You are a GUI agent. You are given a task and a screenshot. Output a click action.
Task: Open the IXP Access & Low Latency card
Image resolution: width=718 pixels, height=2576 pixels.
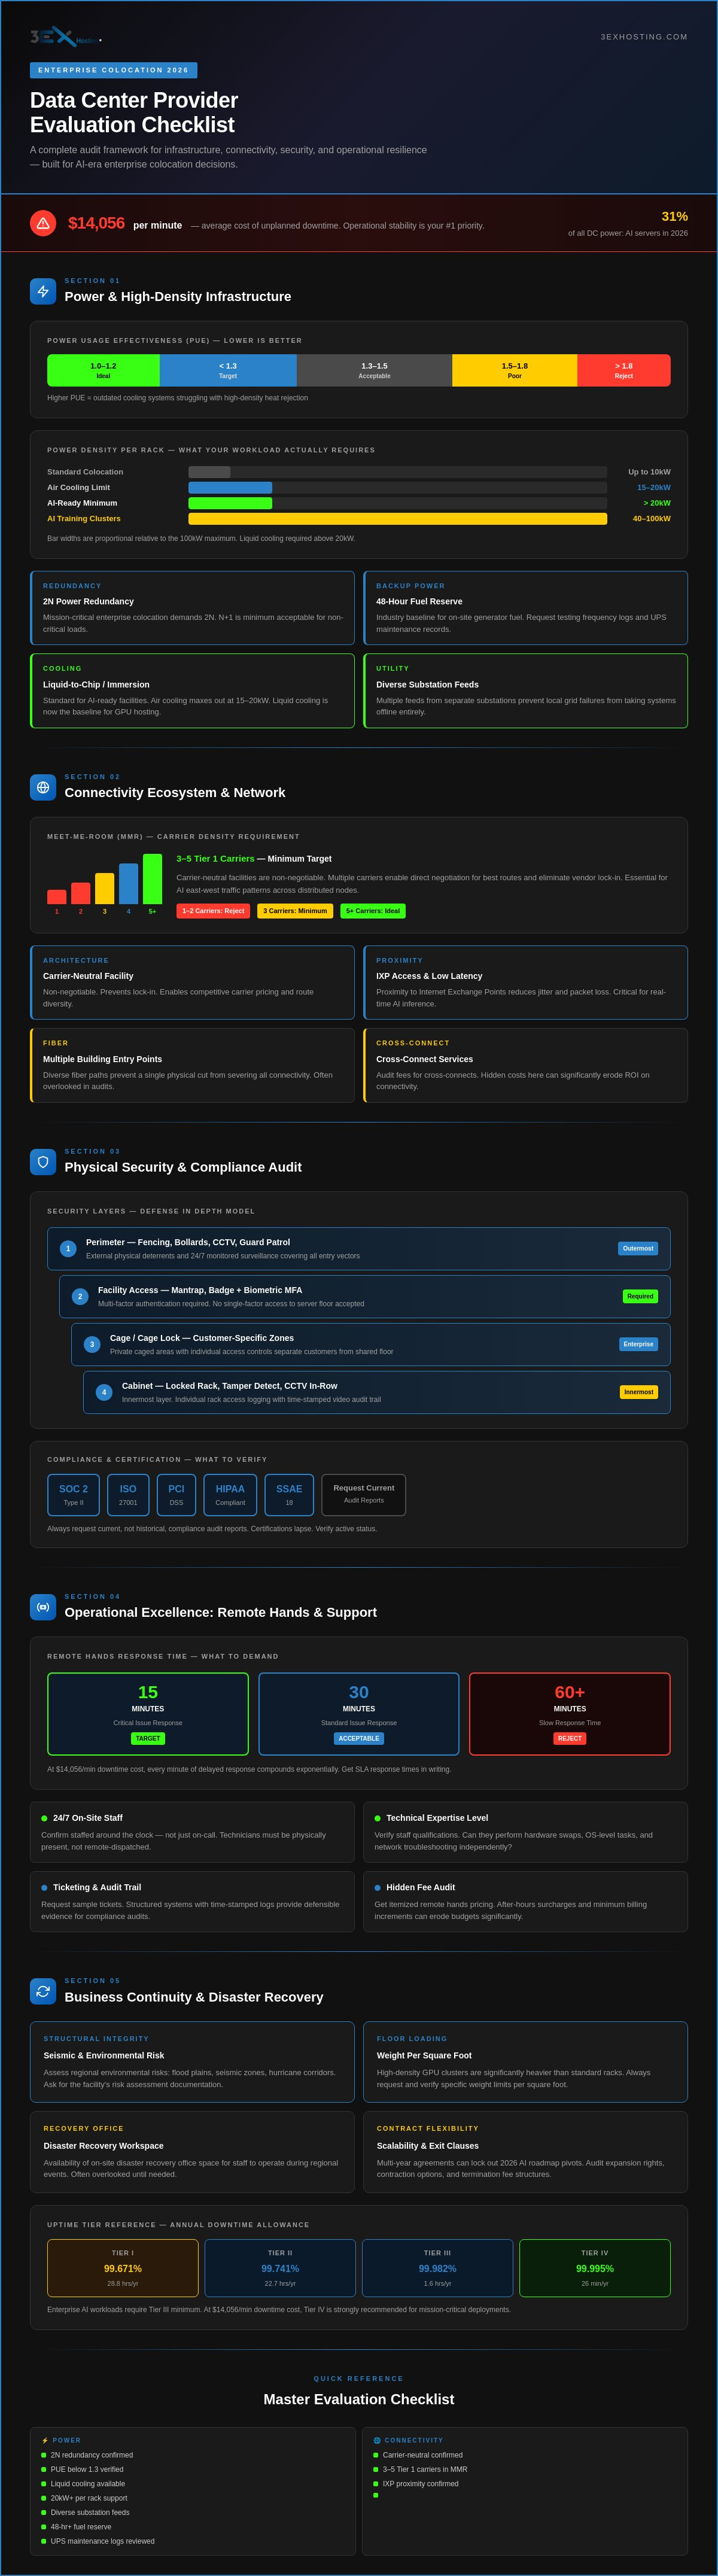coord(525,983)
